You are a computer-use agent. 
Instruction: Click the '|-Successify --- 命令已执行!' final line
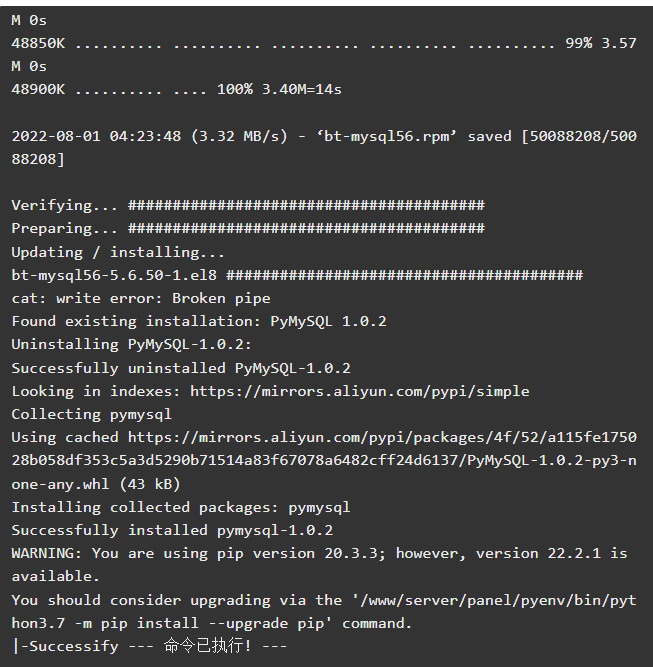149,646
